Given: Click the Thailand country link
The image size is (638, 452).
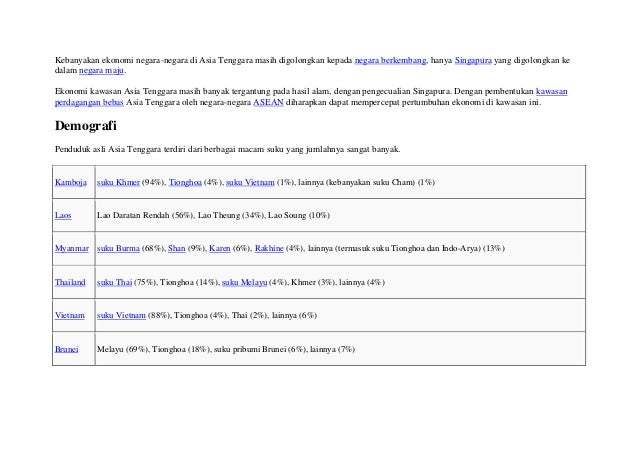Looking at the screenshot, I should point(70,282).
